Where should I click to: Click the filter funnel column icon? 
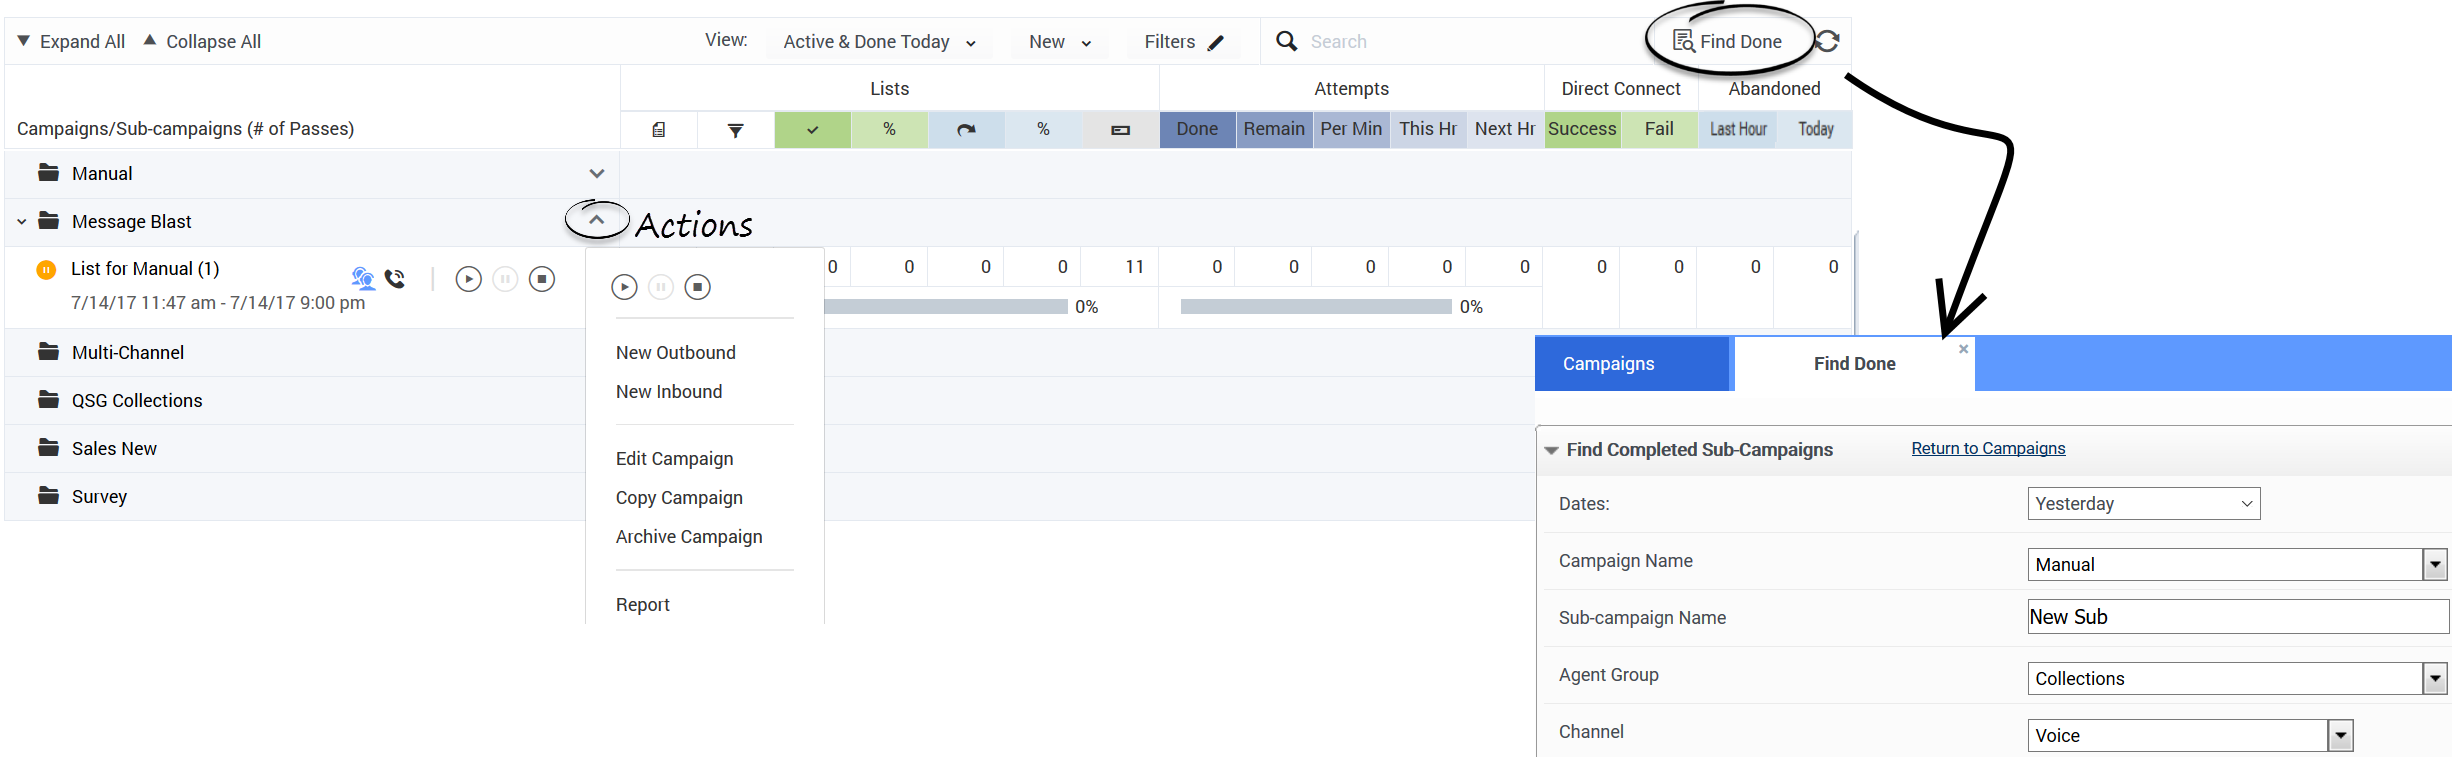coord(735,130)
